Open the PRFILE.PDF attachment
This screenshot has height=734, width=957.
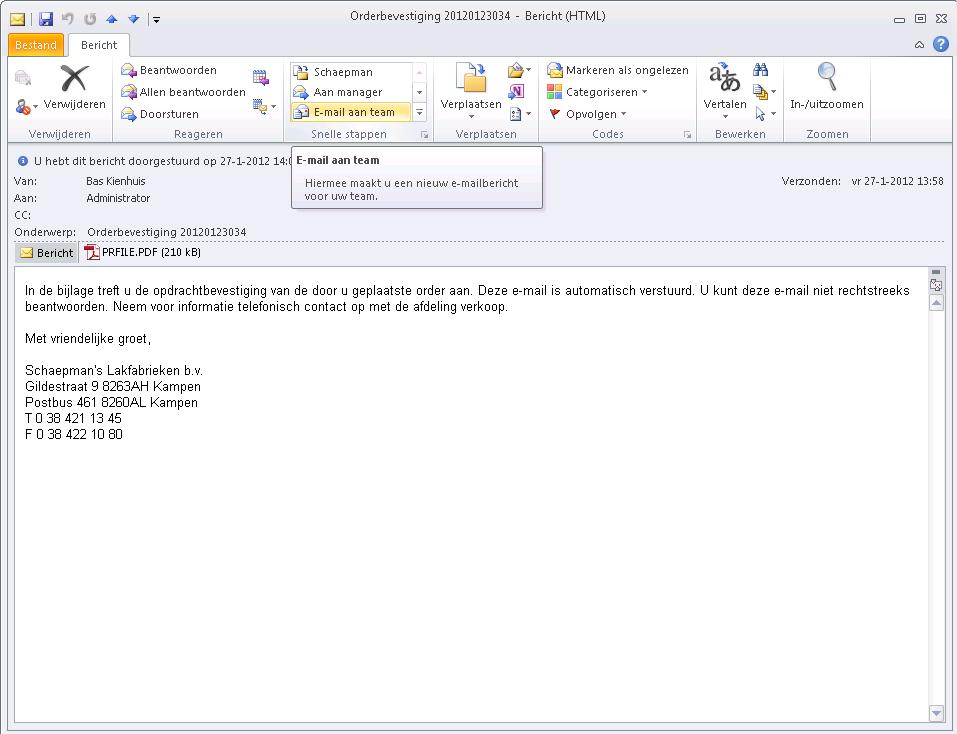pyautogui.click(x=143, y=252)
